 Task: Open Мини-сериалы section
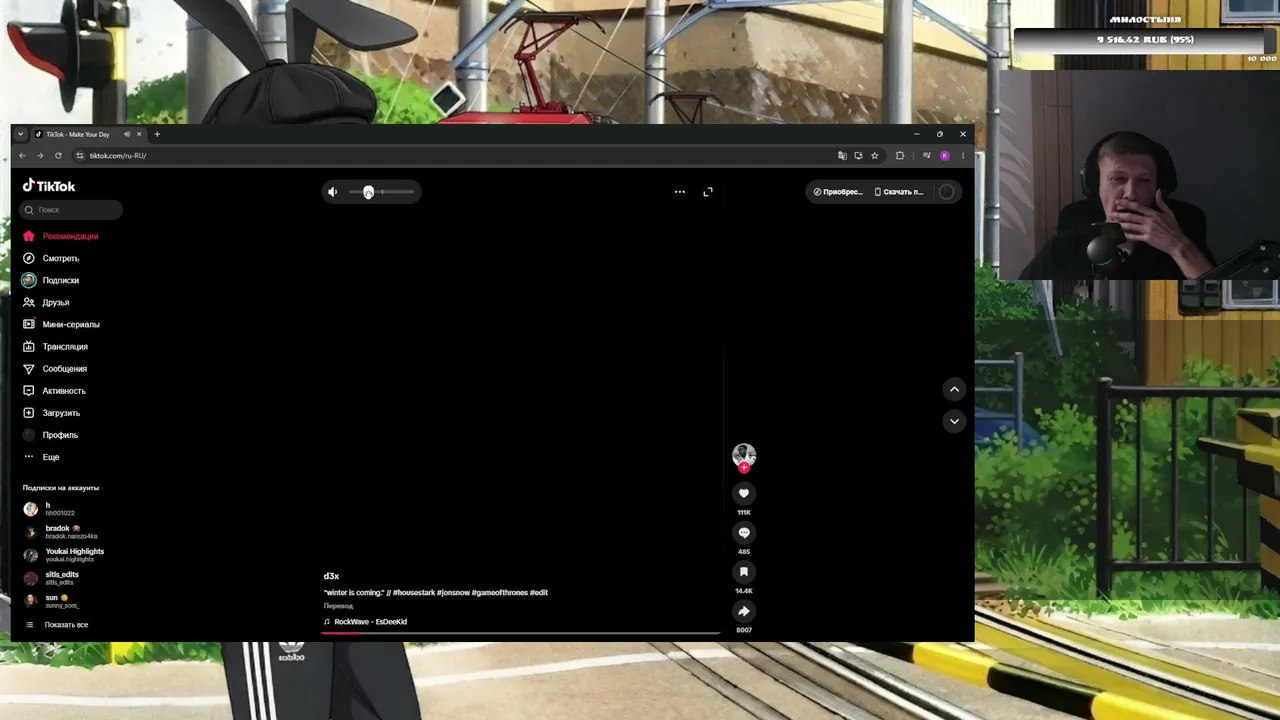click(61, 324)
